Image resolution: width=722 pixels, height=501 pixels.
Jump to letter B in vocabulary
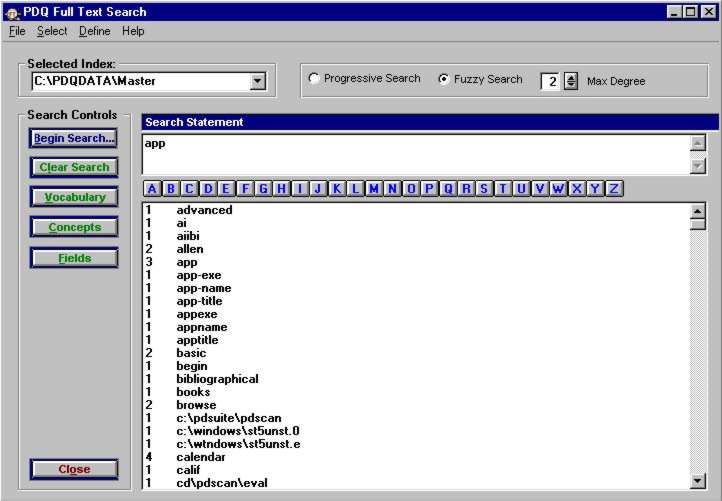(171, 188)
